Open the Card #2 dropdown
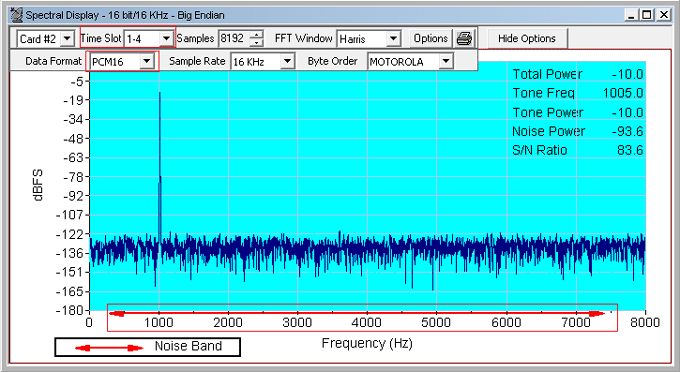Image resolution: width=680 pixels, height=372 pixels. [x=67, y=39]
